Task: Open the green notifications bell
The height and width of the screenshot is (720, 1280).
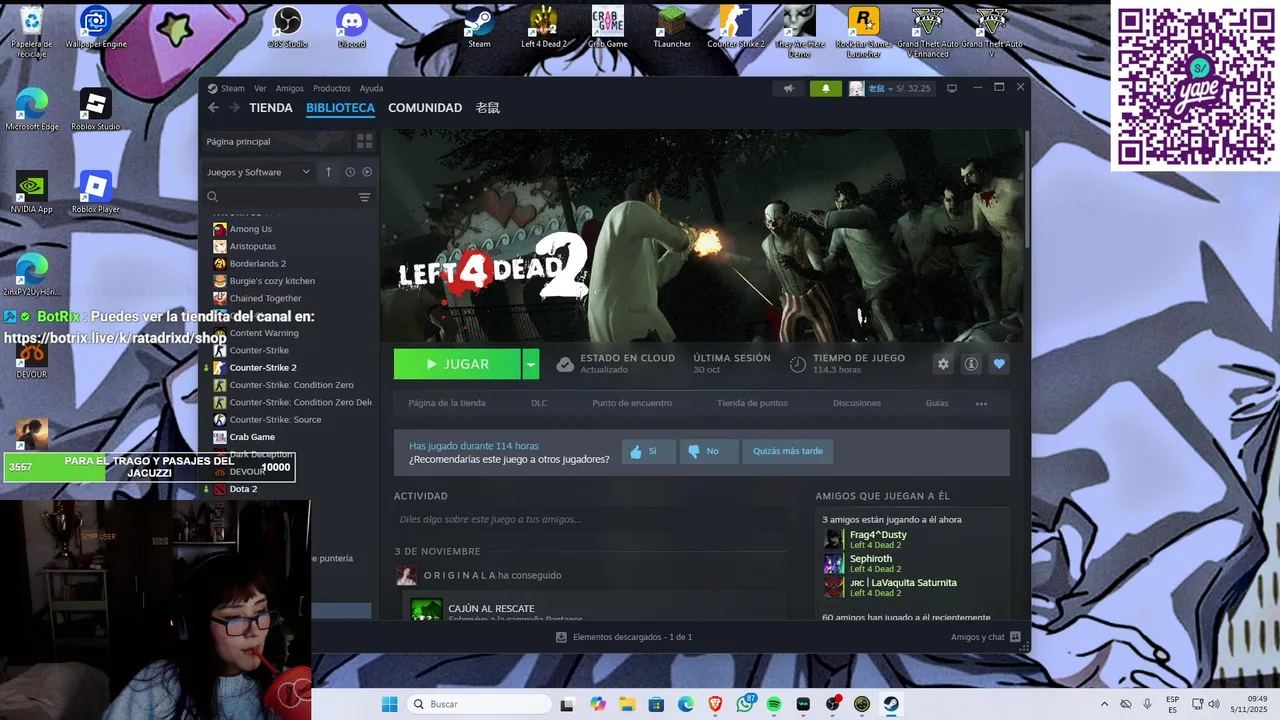Action: (825, 88)
